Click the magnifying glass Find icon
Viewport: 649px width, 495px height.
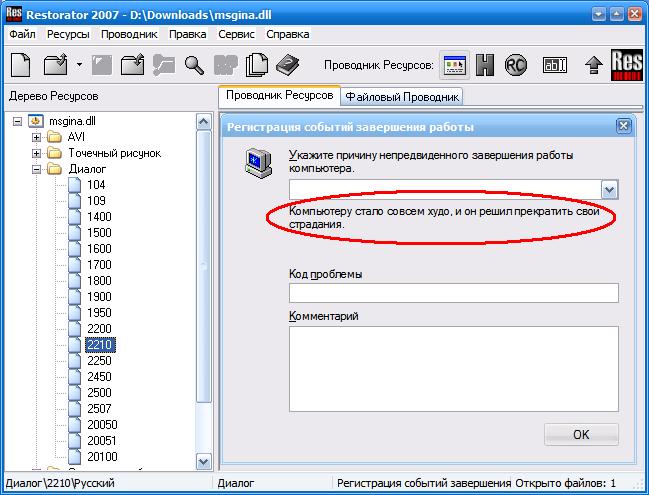point(194,65)
